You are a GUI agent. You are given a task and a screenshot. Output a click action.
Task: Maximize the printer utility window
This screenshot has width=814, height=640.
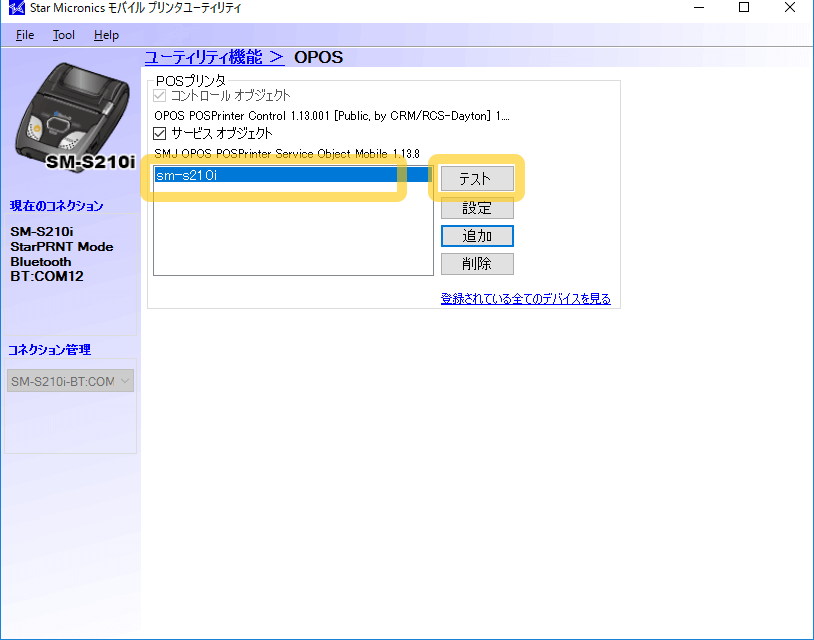[x=743, y=9]
